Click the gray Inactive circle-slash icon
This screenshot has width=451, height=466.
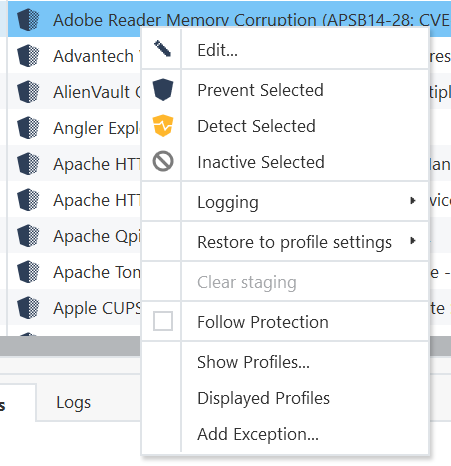click(x=163, y=162)
